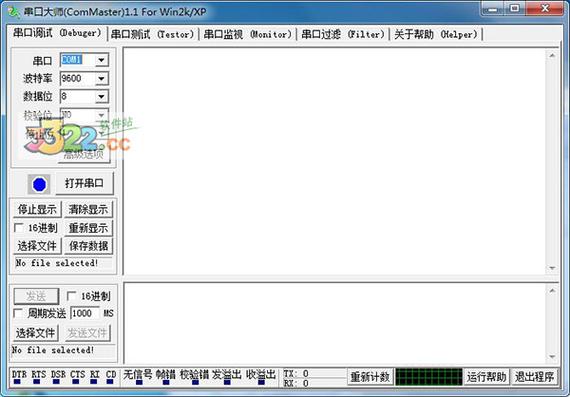Click the blue port status indicator icon

(x=39, y=184)
